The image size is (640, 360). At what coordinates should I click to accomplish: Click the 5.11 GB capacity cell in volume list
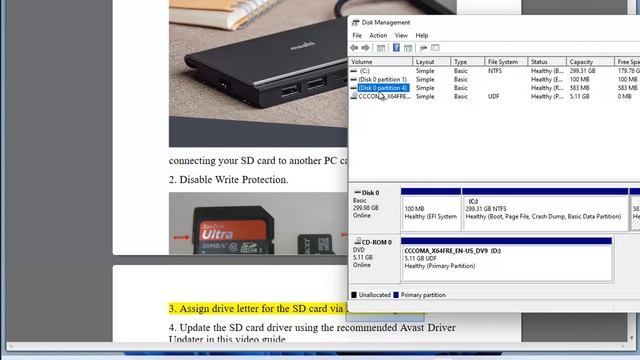point(580,97)
